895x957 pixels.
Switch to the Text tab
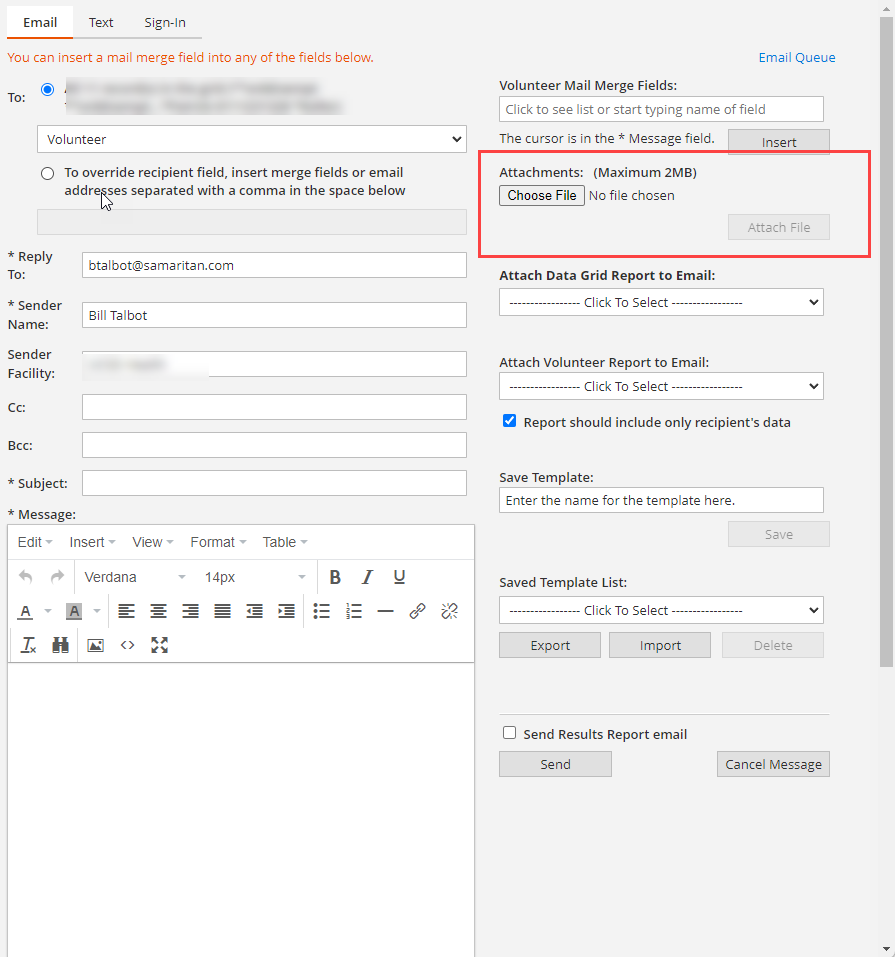point(100,22)
